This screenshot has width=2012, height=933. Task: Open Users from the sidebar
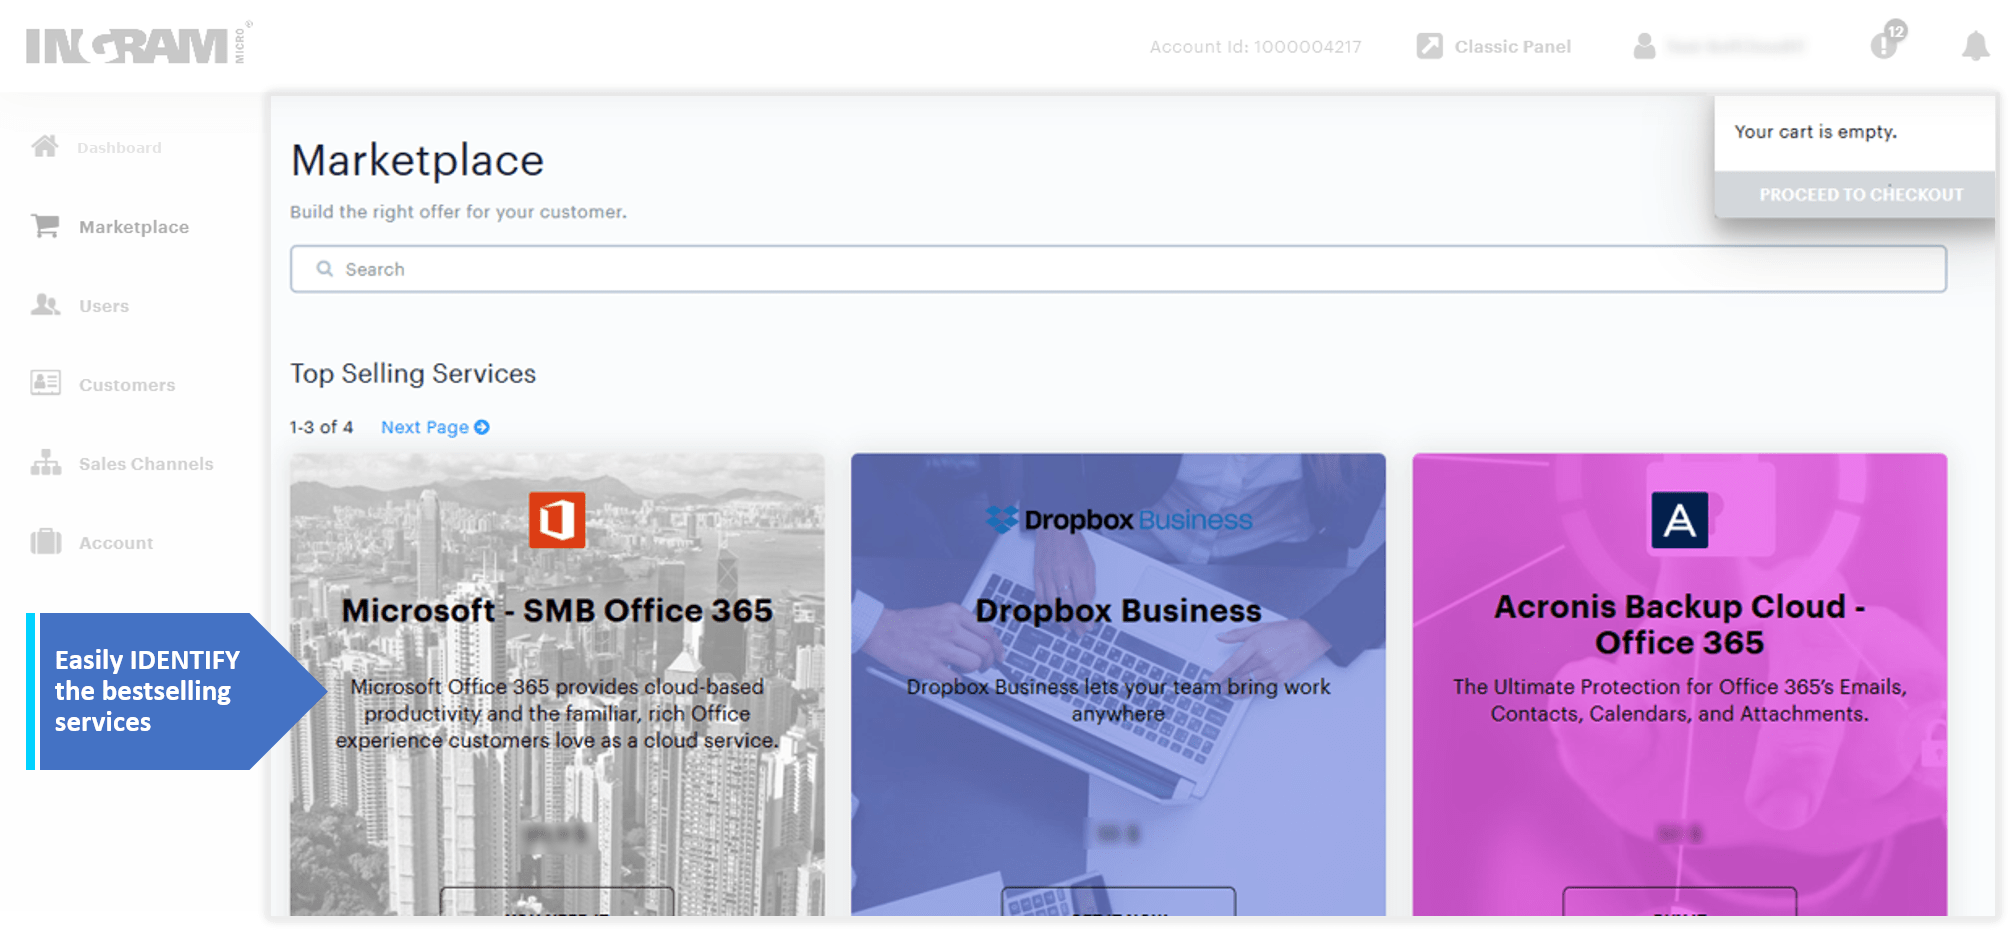pos(104,306)
